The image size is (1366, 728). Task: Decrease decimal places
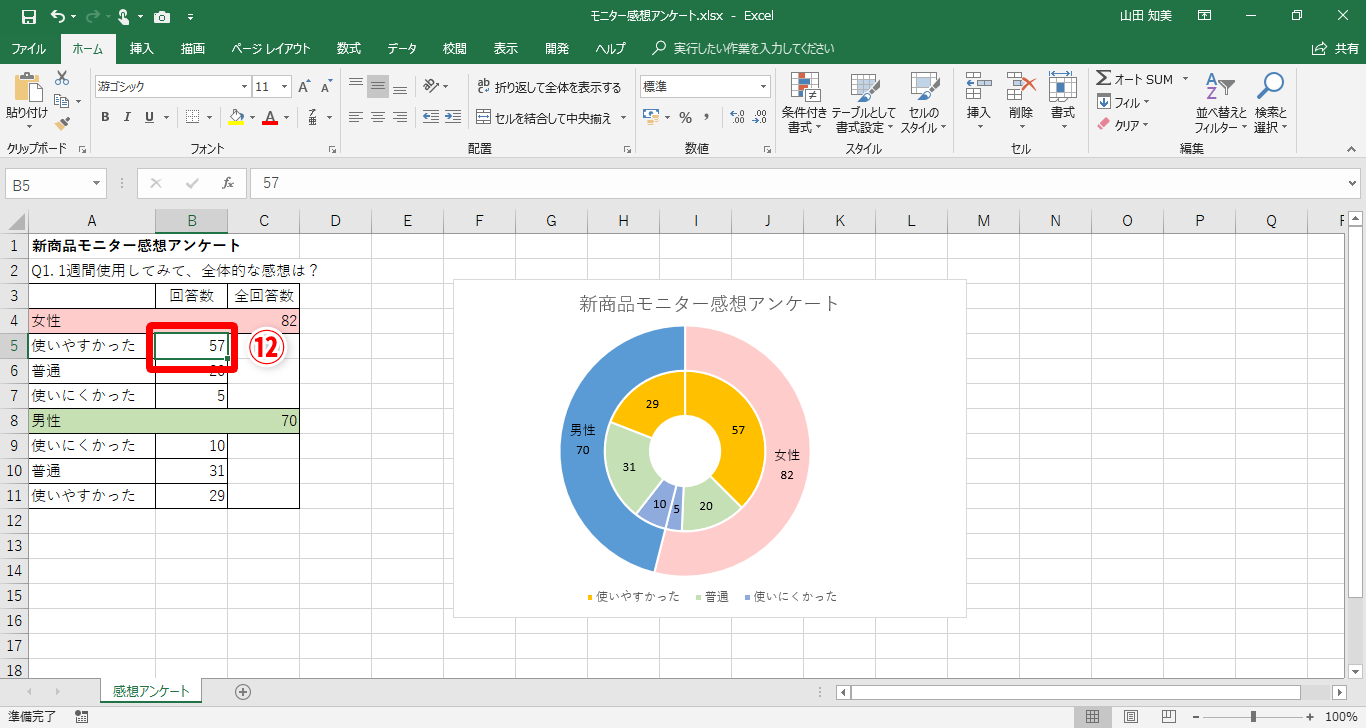(x=760, y=118)
